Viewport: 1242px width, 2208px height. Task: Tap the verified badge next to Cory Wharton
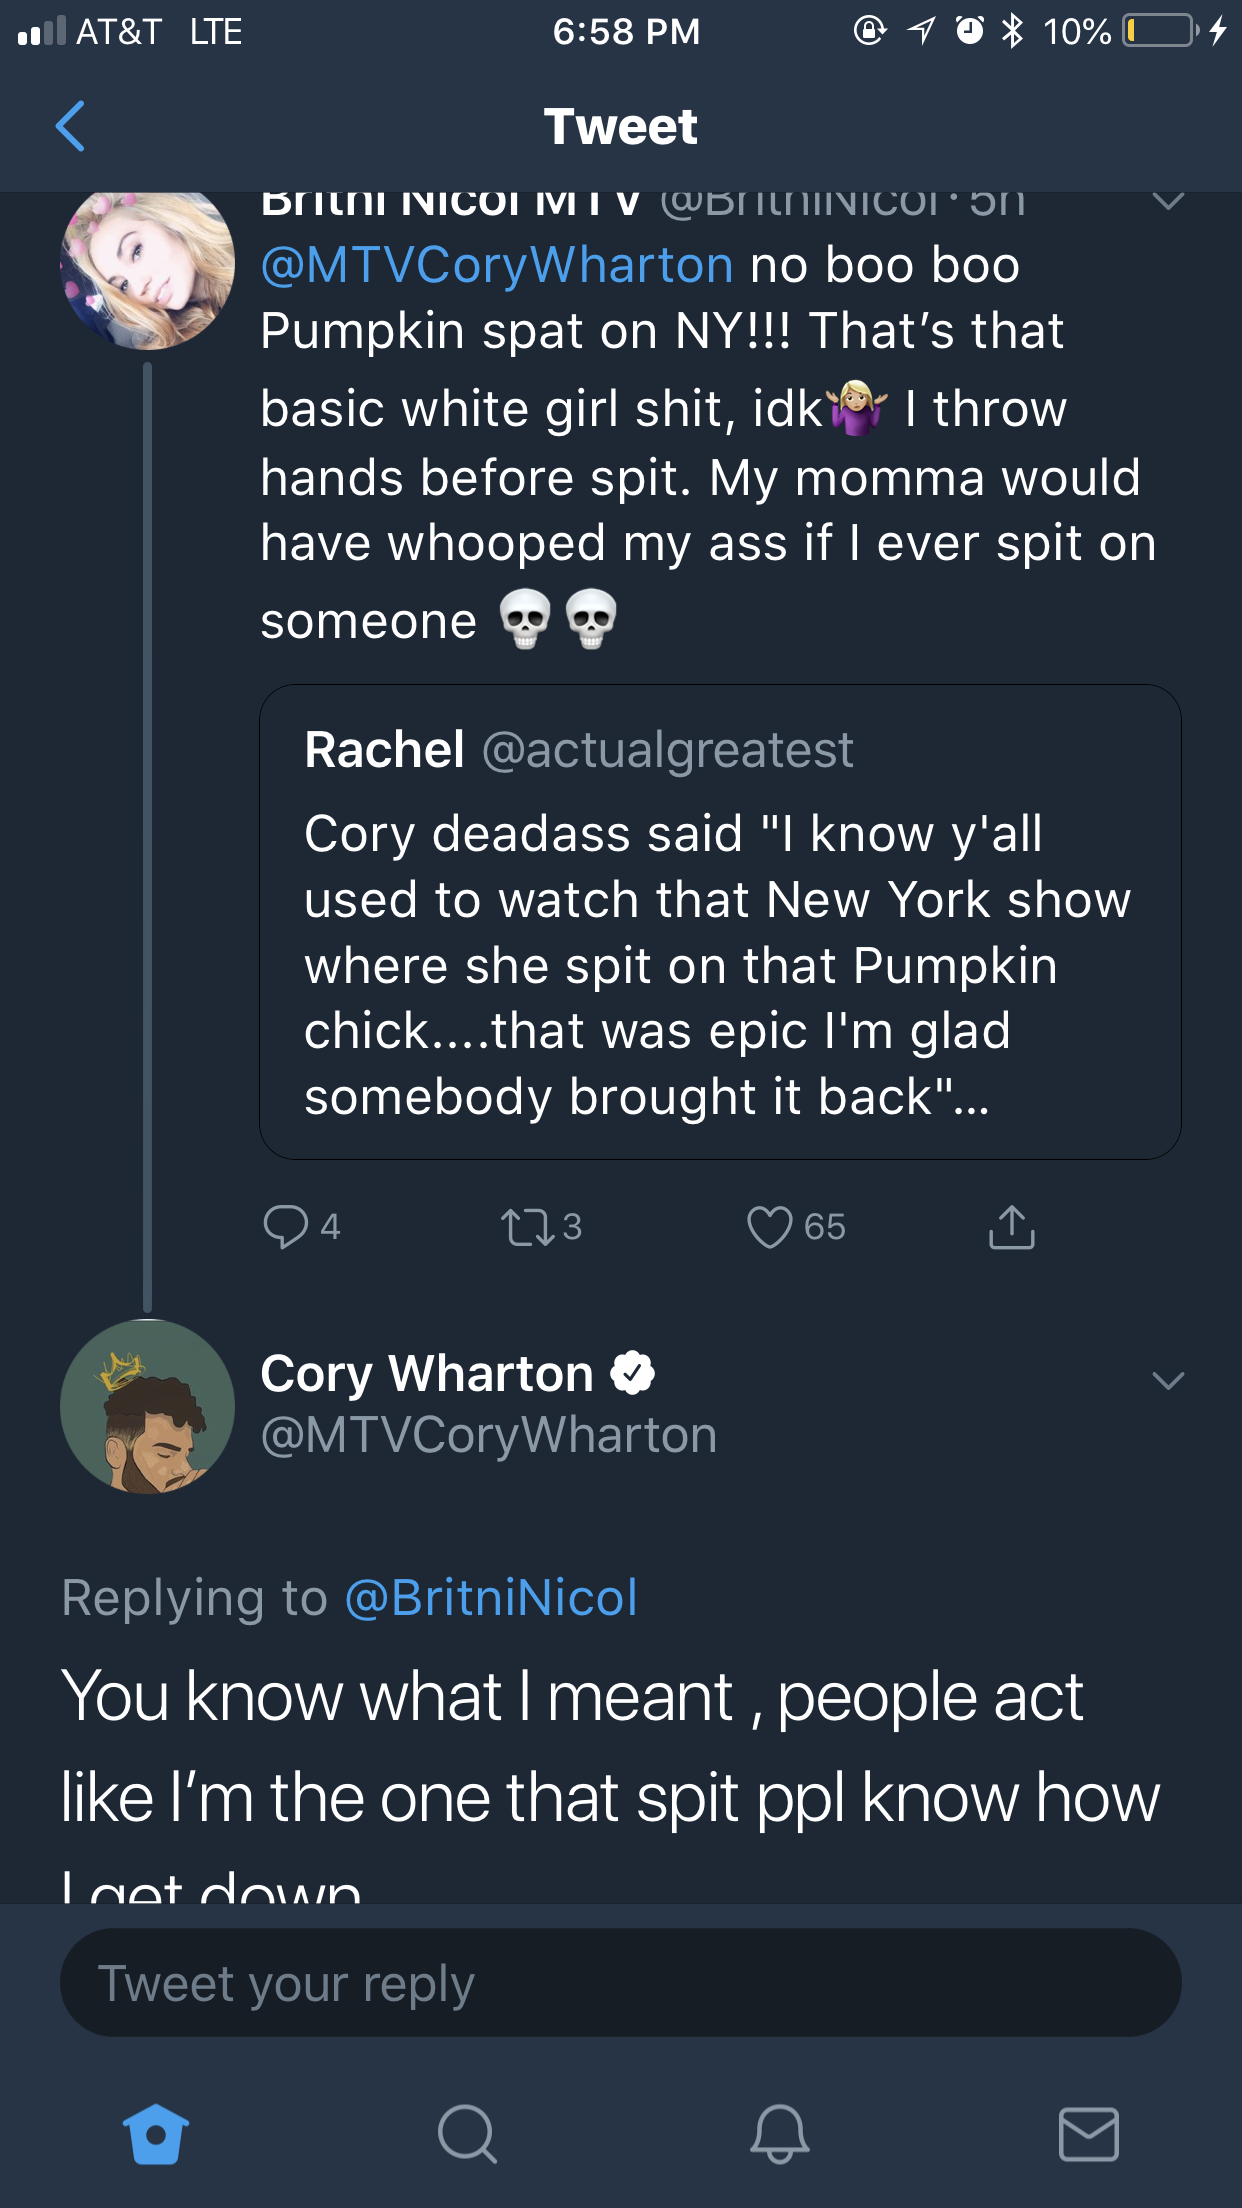(632, 1373)
